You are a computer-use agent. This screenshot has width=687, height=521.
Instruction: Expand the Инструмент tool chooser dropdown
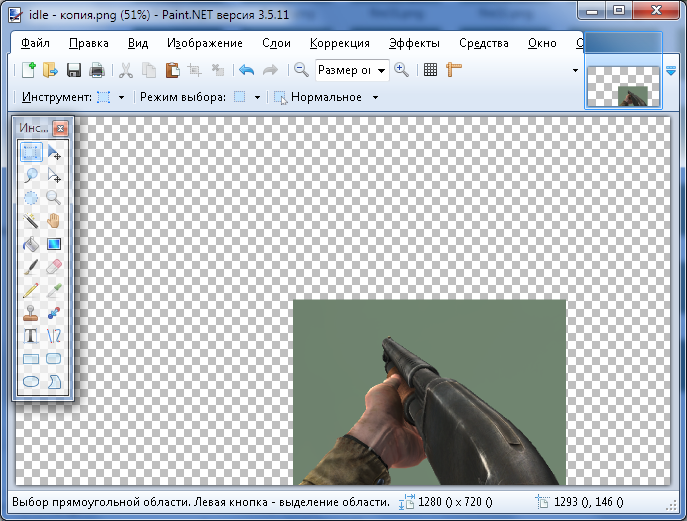[121, 98]
